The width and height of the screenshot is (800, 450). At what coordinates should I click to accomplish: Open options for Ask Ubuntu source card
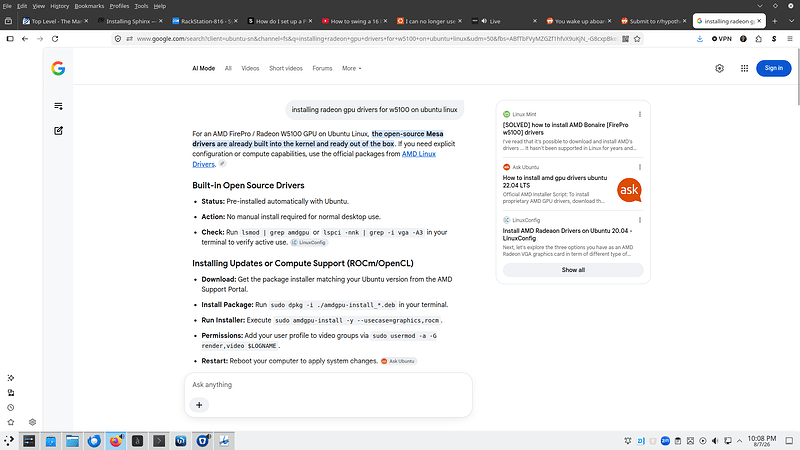click(x=640, y=167)
